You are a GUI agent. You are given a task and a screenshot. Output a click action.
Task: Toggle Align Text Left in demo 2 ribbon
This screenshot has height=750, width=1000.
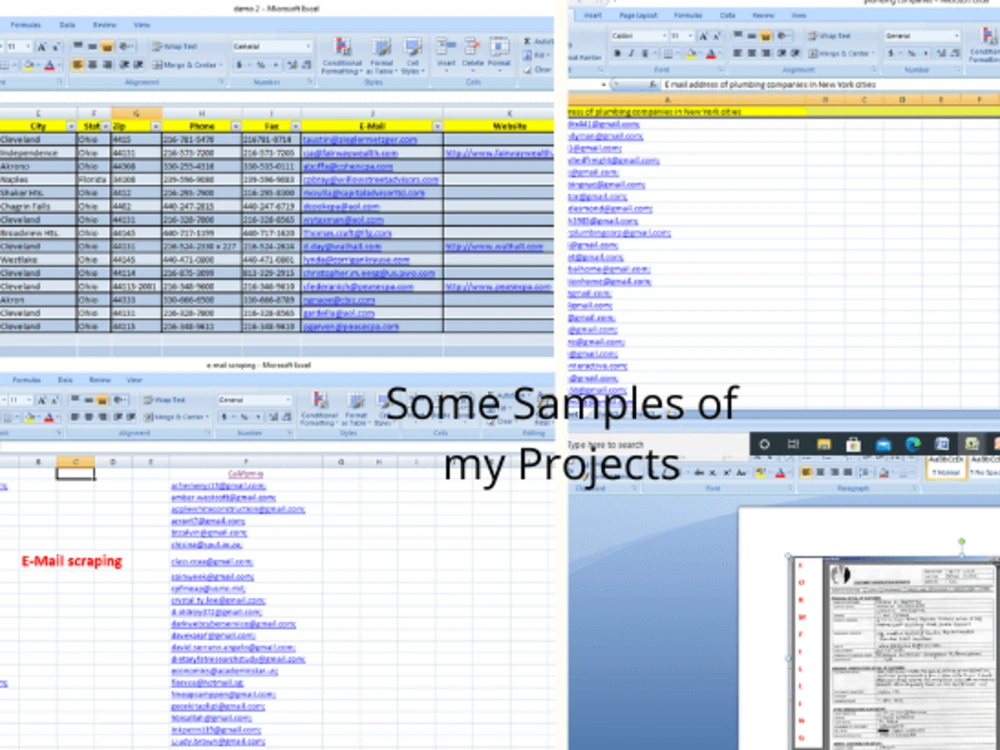coord(78,64)
